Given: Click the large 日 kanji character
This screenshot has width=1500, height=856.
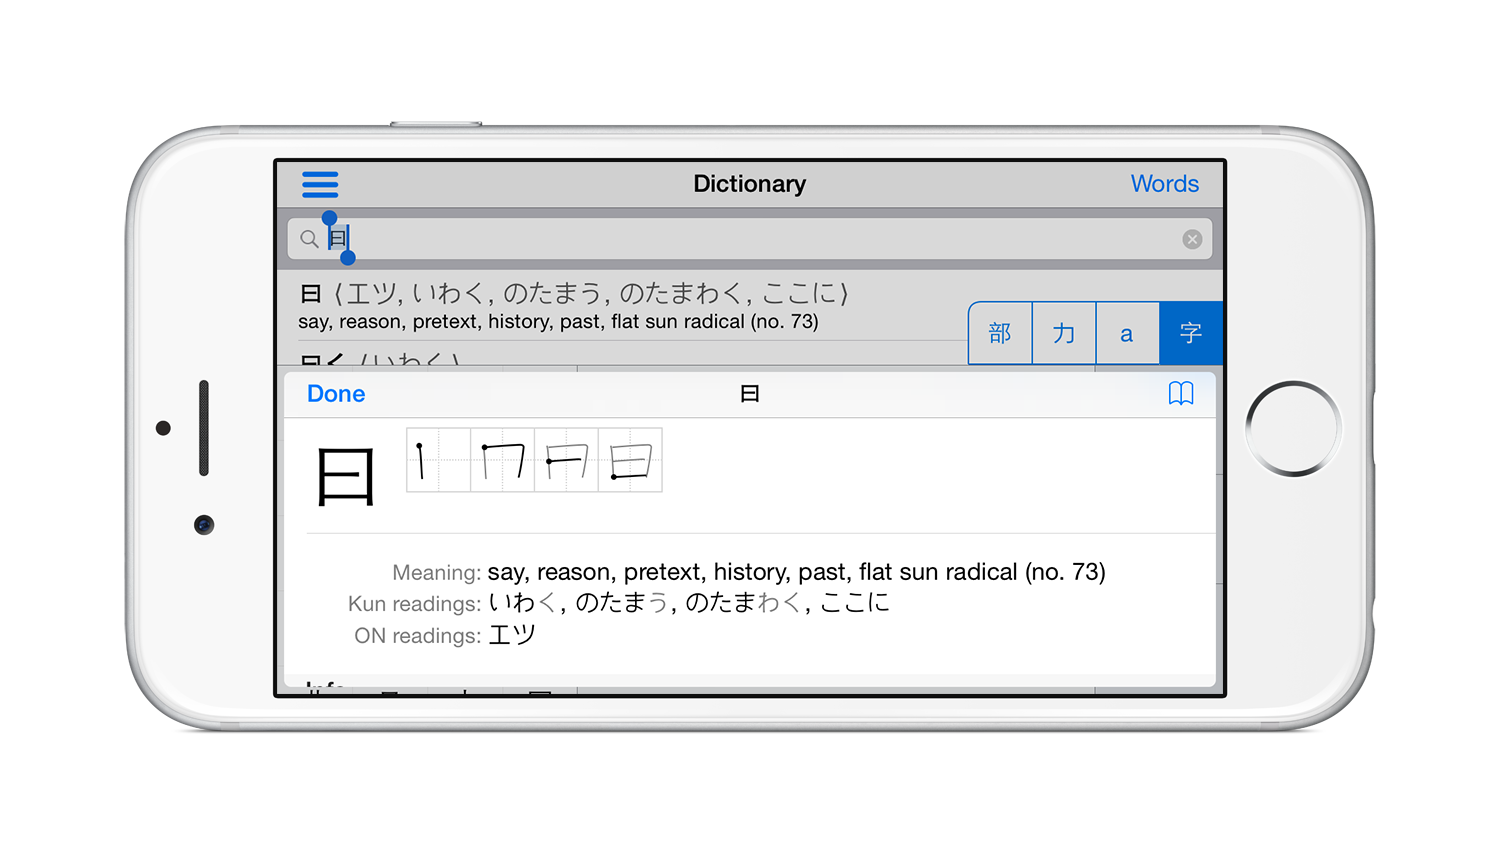Looking at the screenshot, I should coord(345,477).
